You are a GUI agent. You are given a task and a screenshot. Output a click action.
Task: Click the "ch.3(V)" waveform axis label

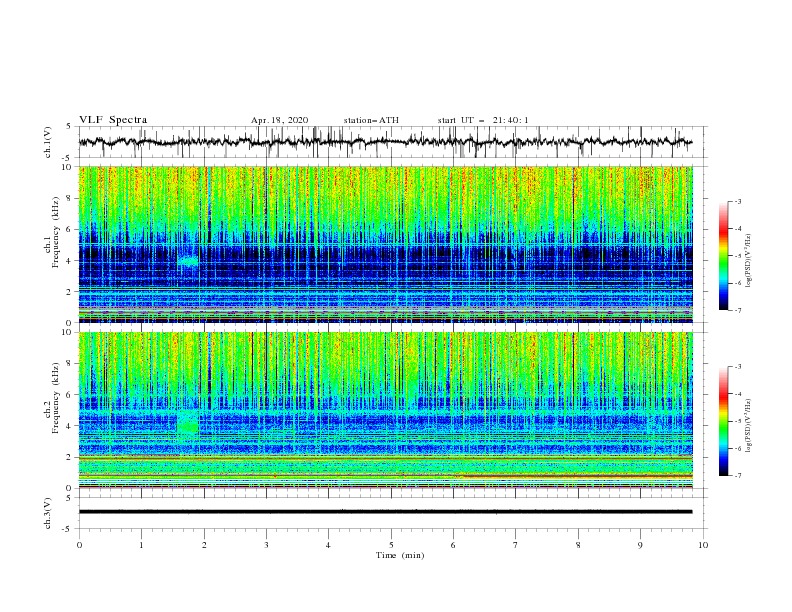(x=48, y=513)
